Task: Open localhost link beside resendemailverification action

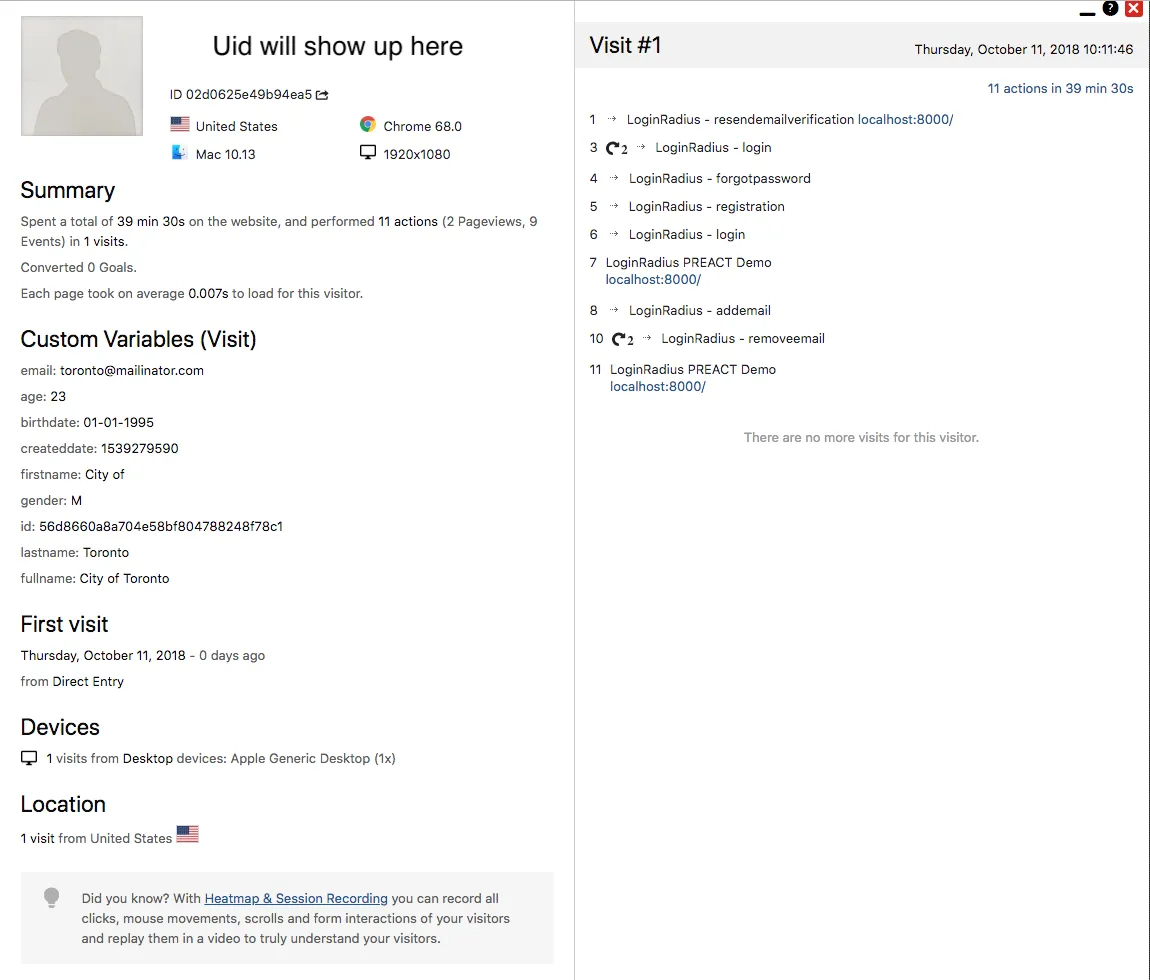Action: point(905,119)
